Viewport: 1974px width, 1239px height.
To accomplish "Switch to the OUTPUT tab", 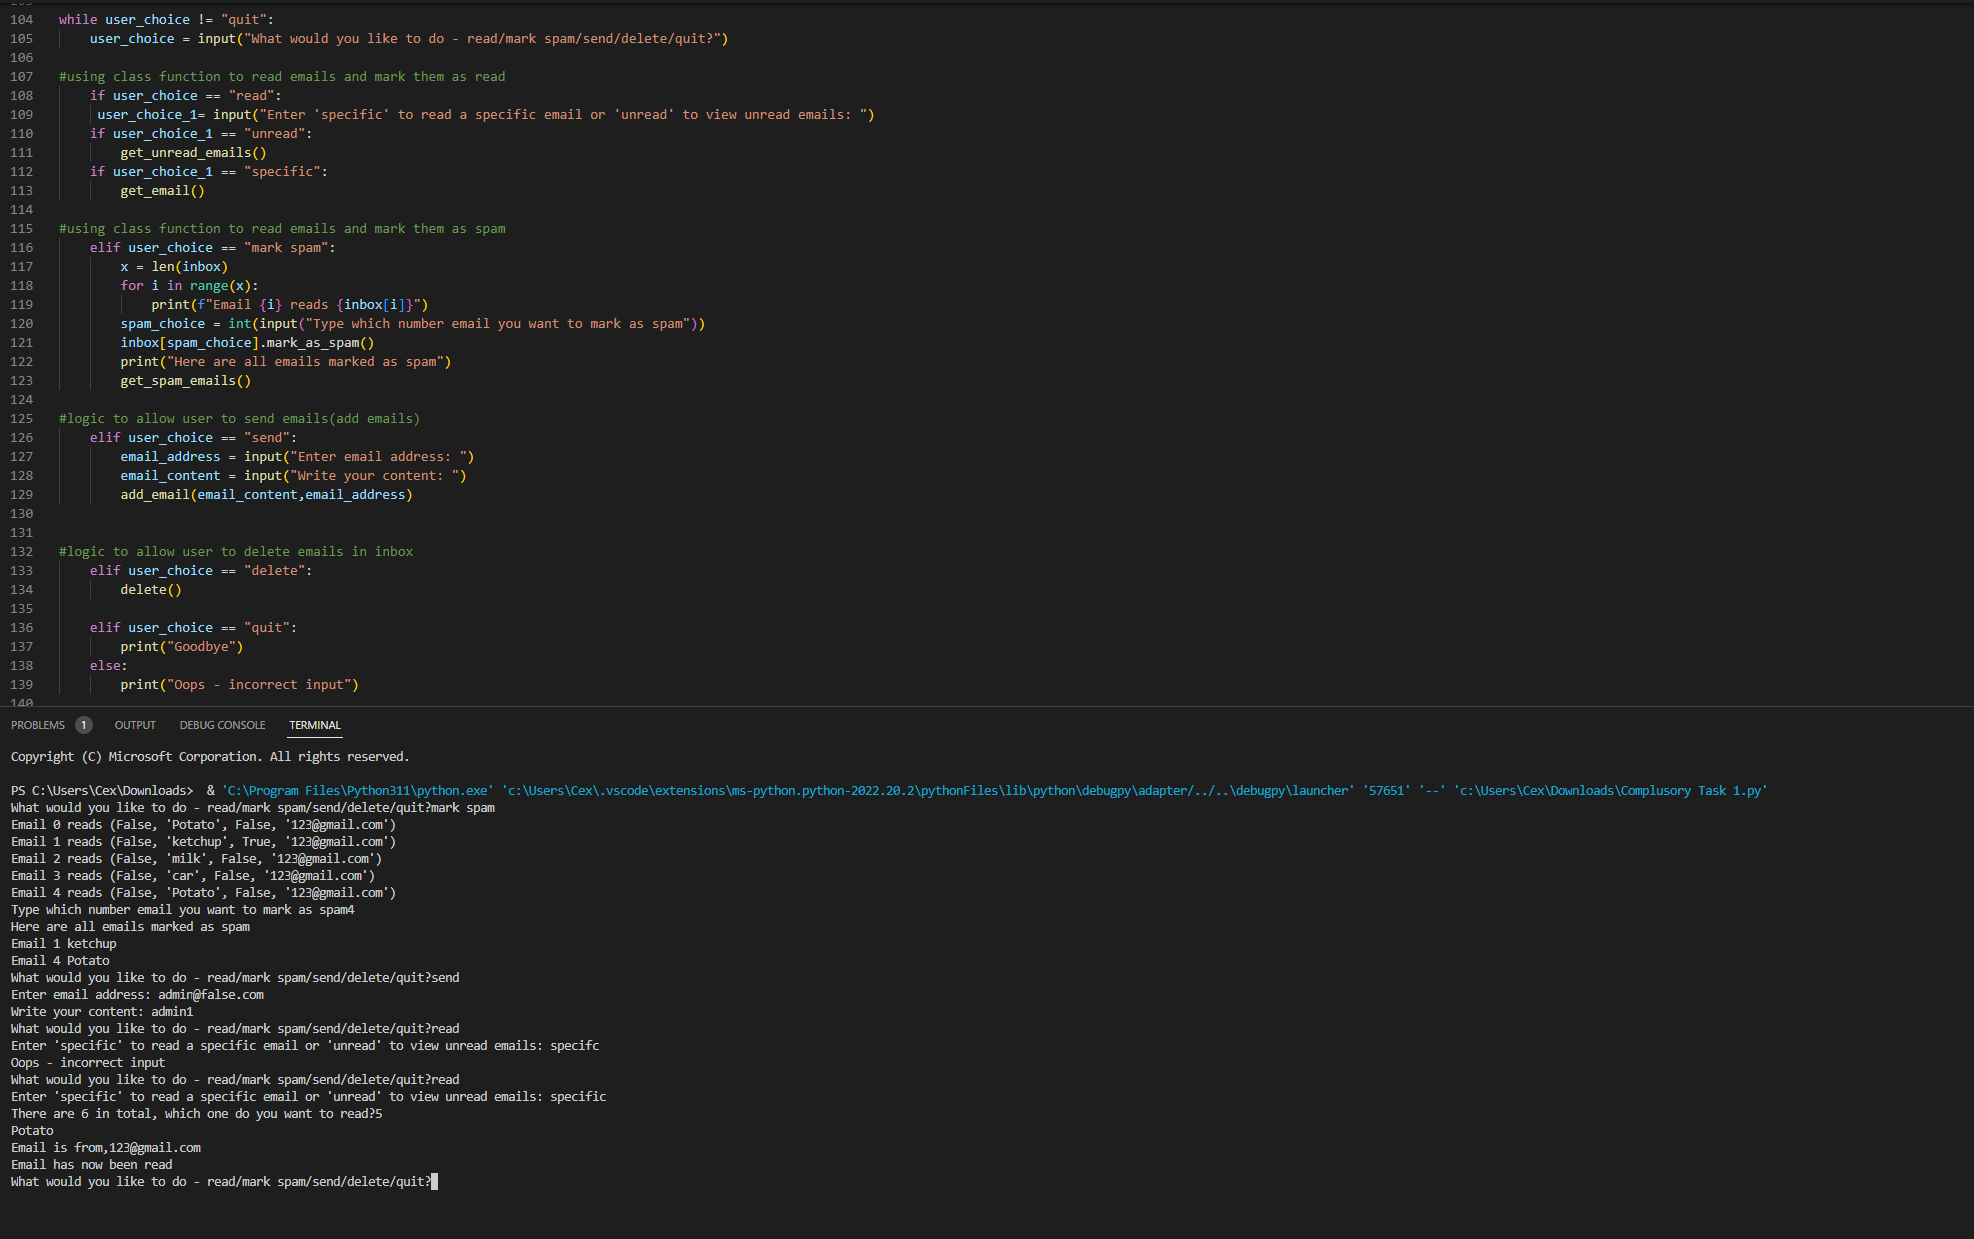I will coord(135,725).
